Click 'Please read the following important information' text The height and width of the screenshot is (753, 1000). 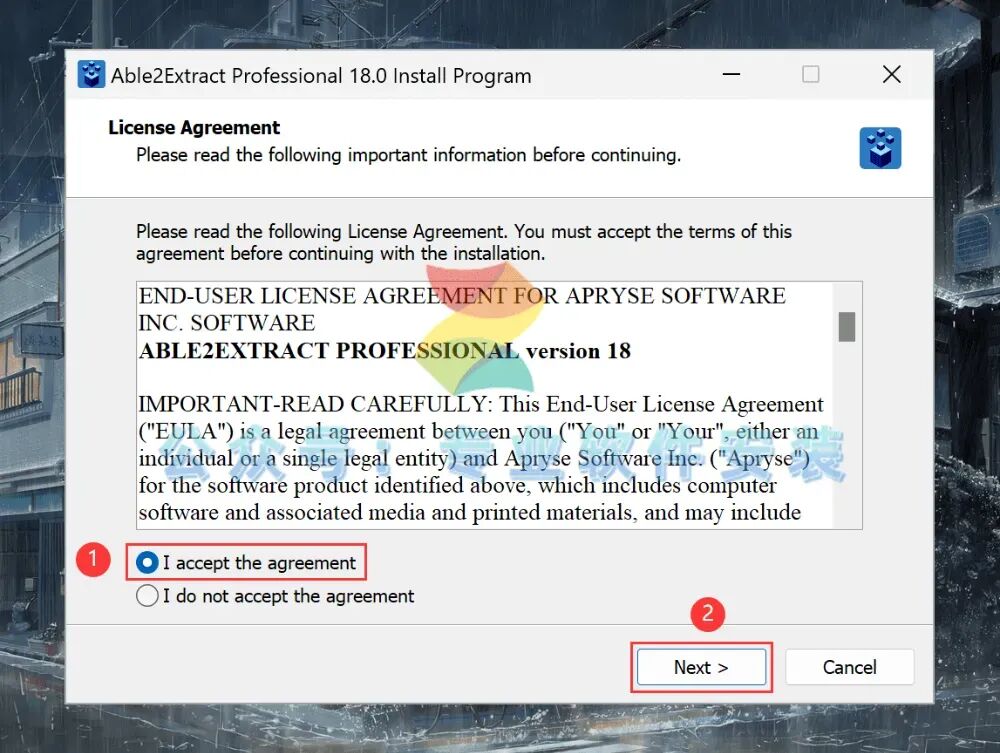pos(408,155)
